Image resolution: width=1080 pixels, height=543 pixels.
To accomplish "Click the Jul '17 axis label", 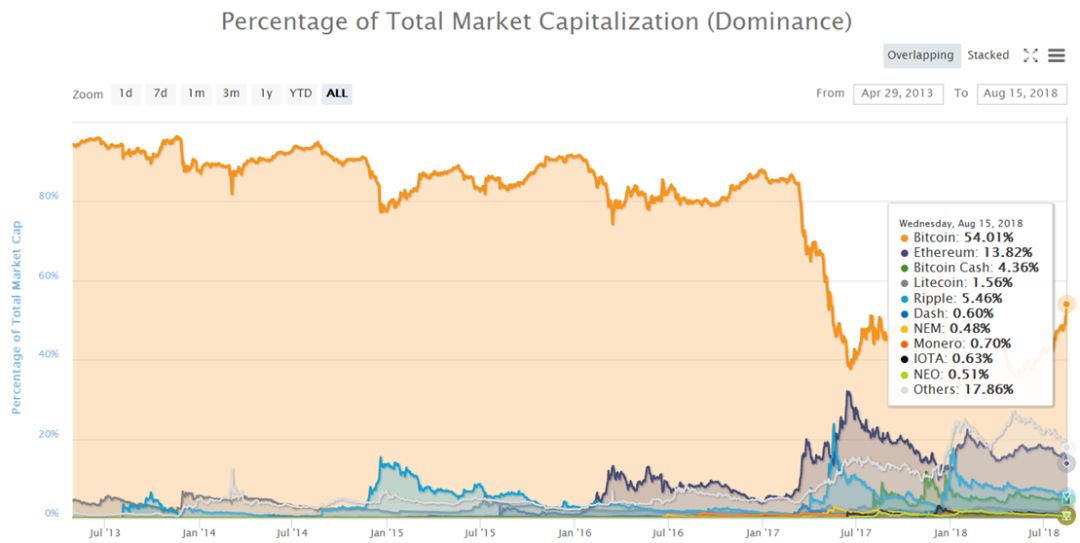I will point(854,533).
